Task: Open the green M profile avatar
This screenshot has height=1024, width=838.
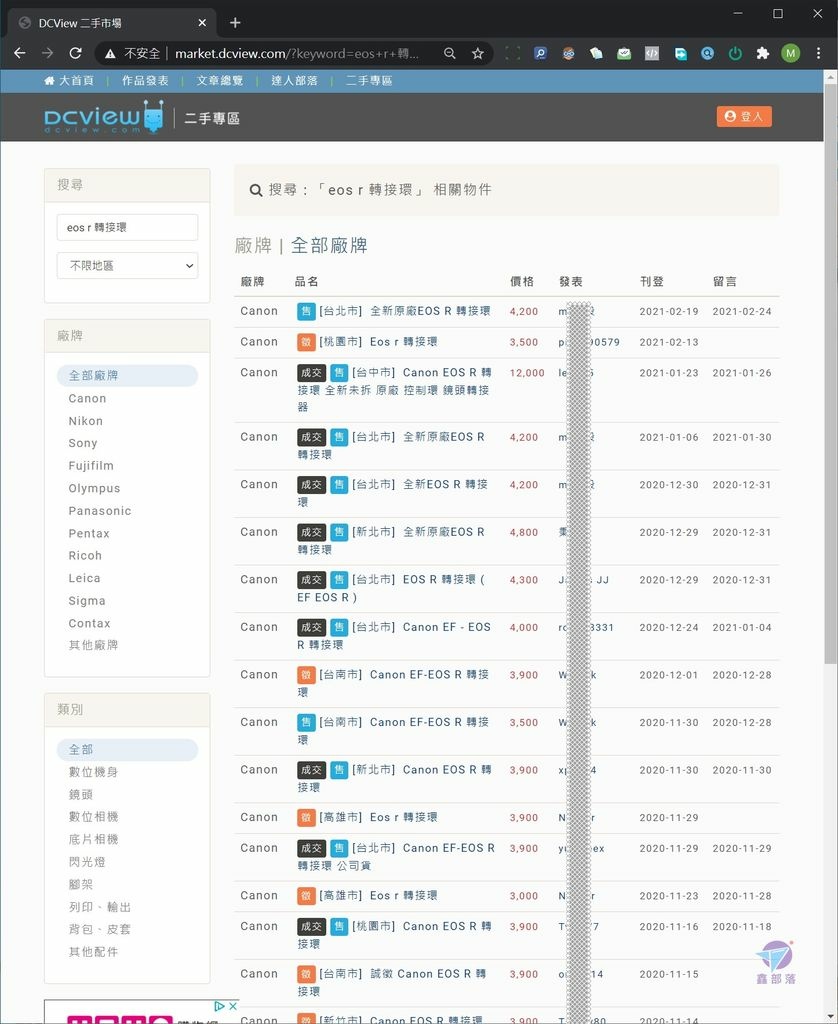Action: (x=790, y=54)
